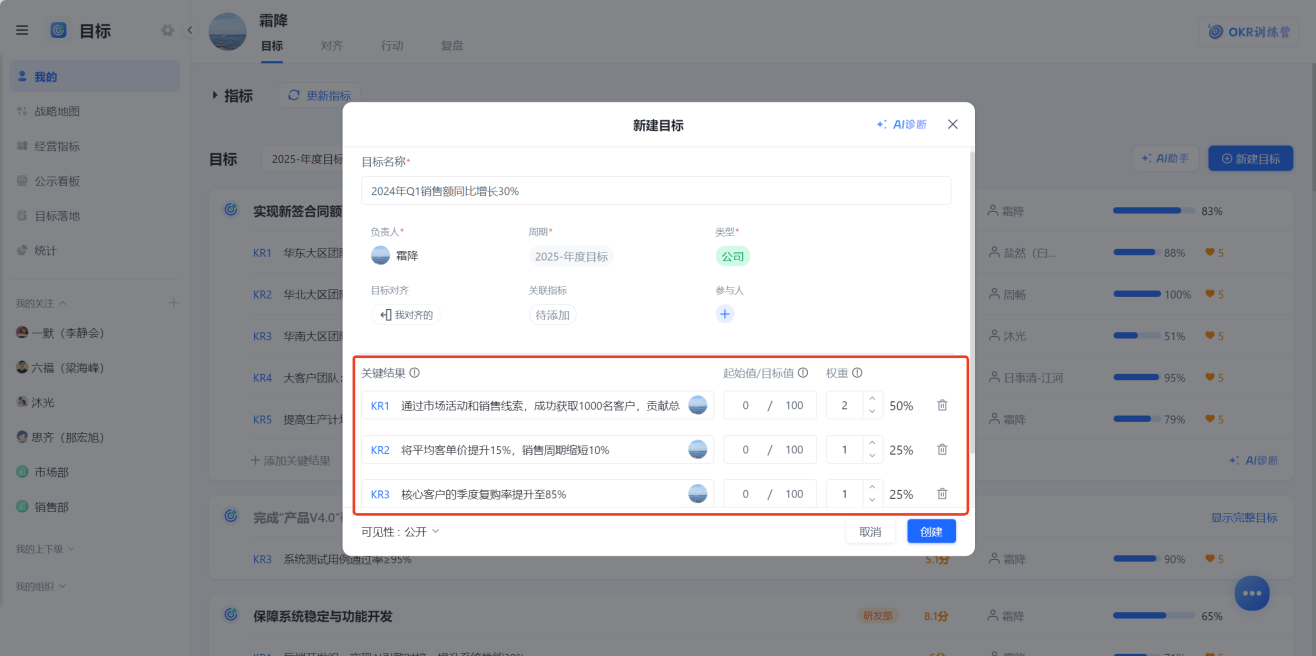
Task: Open the 2025-年度目标 period selector in the dialog
Action: click(571, 256)
